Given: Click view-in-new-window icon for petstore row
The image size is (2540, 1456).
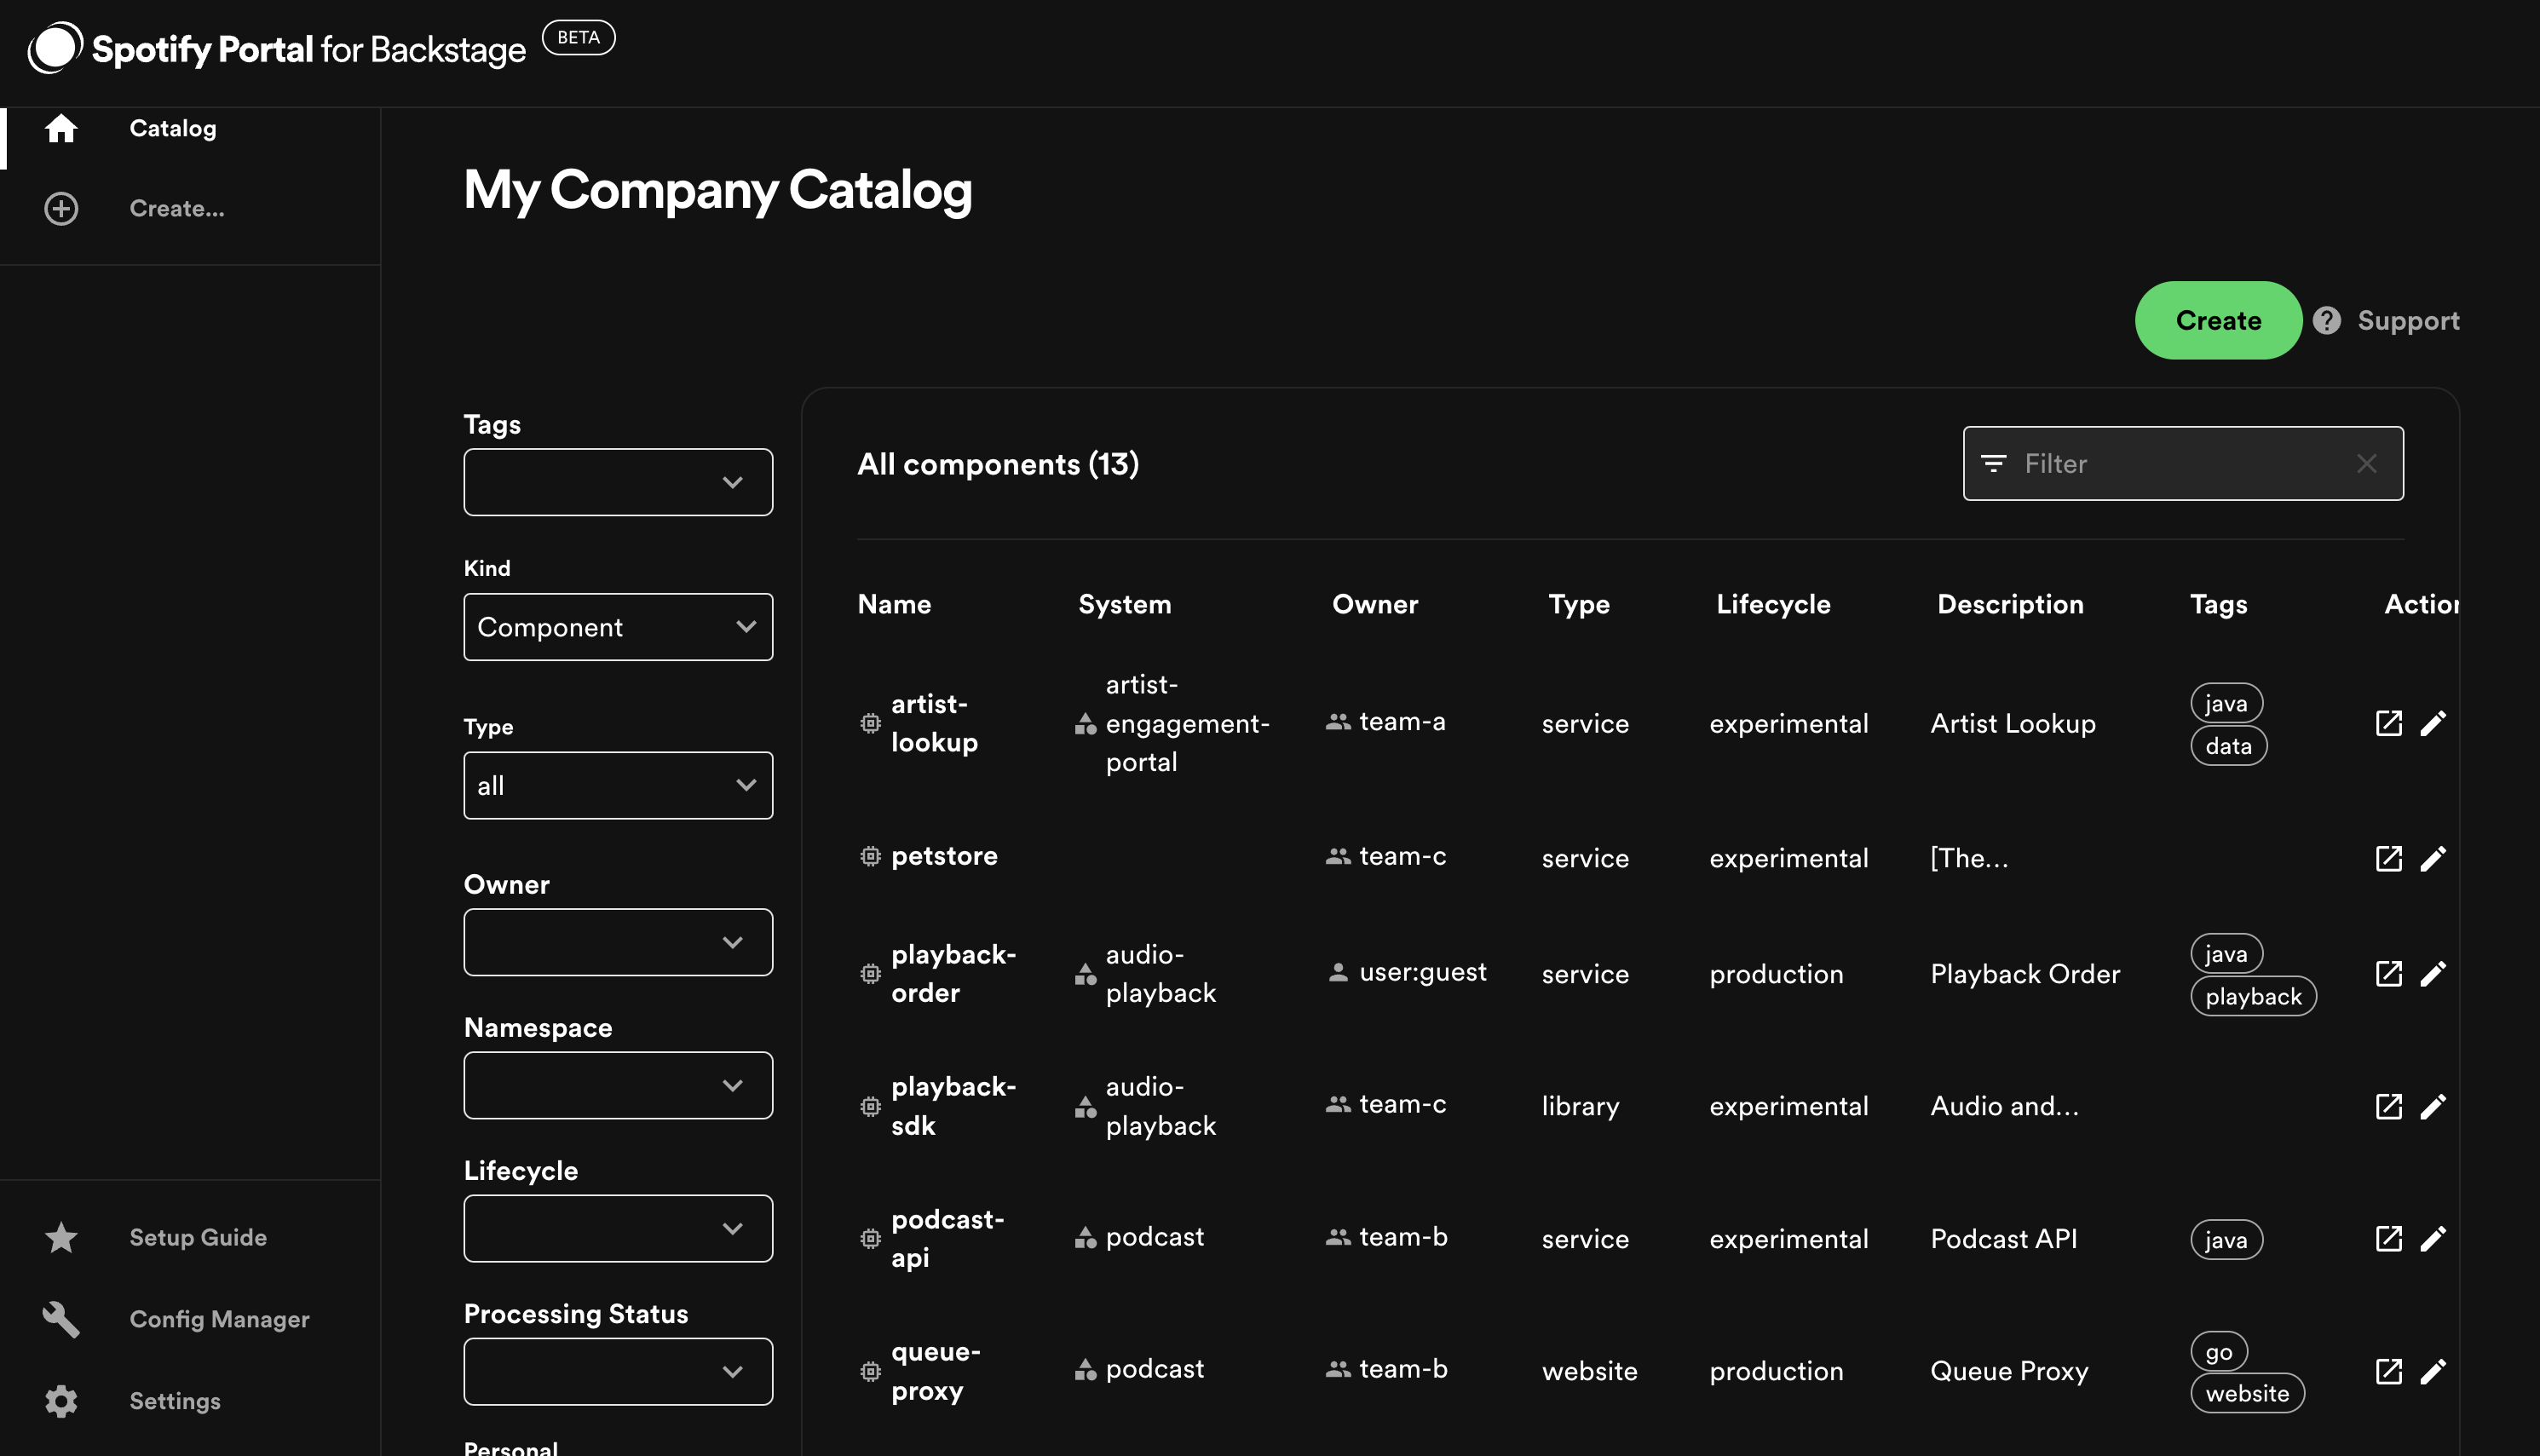Looking at the screenshot, I should (2388, 858).
